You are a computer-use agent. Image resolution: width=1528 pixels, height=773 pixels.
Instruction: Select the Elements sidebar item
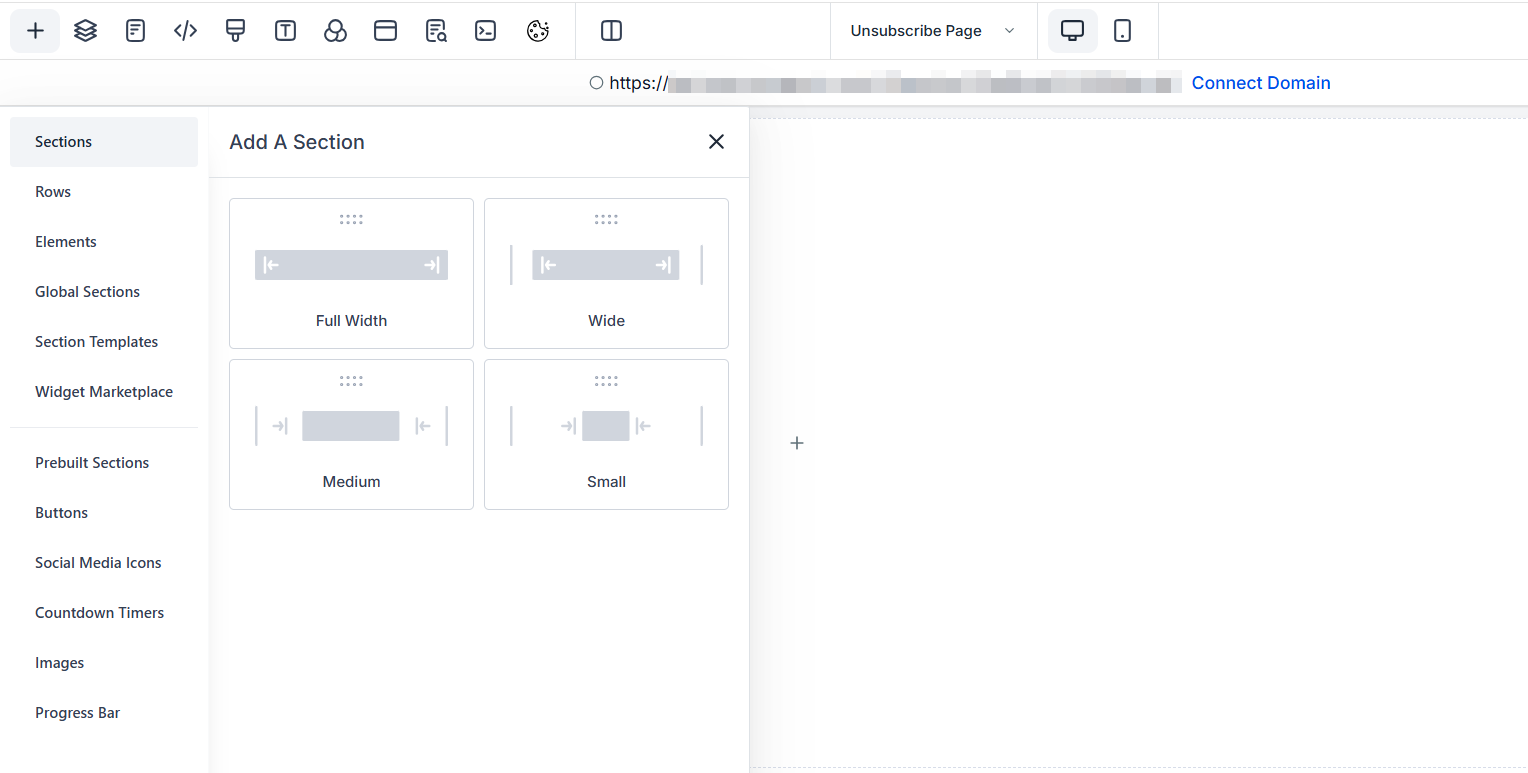click(104, 242)
